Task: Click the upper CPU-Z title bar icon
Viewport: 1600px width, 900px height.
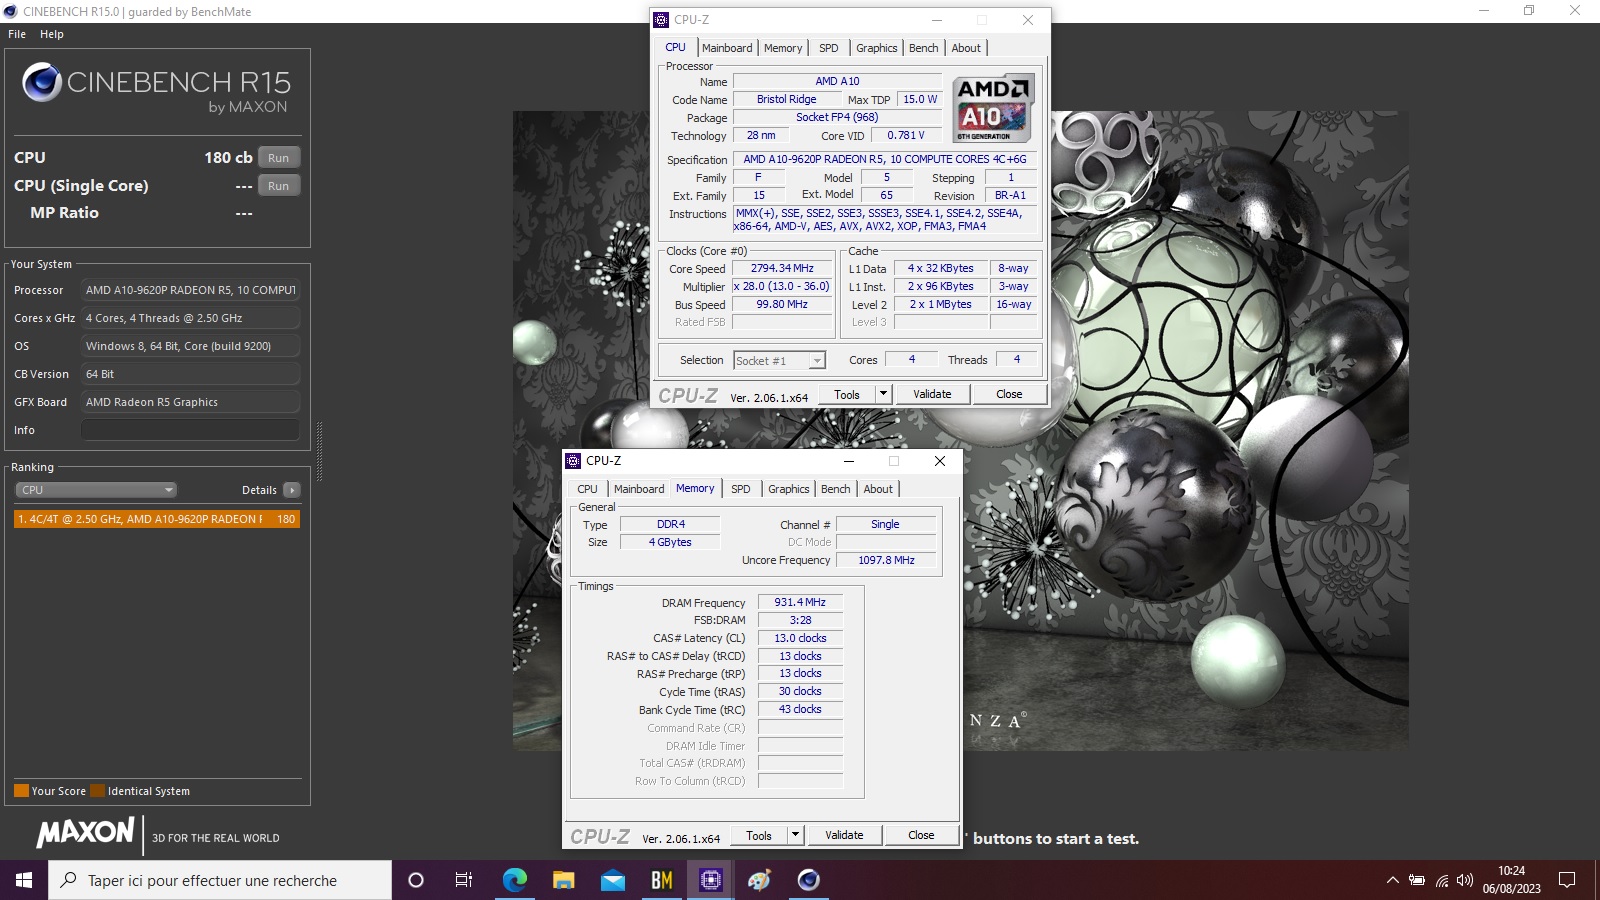Action: pos(661,20)
